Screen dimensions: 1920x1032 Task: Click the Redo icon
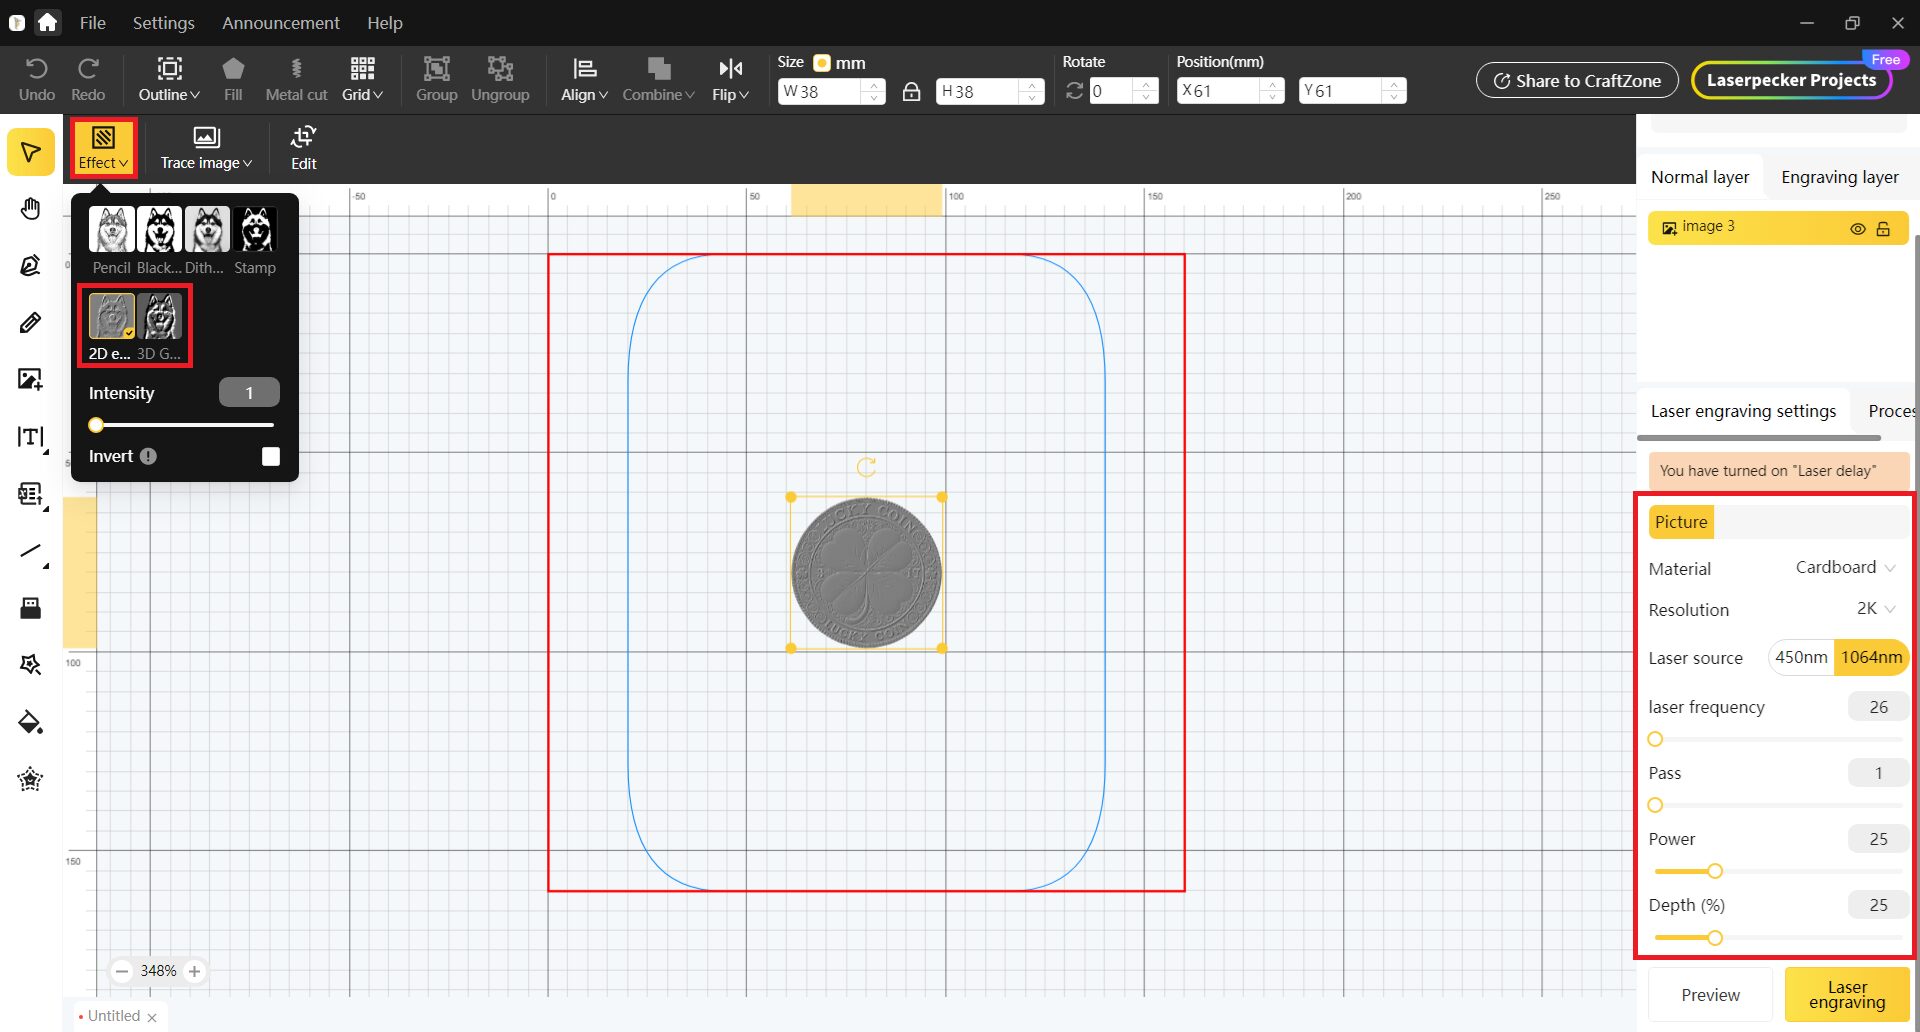tap(88, 69)
